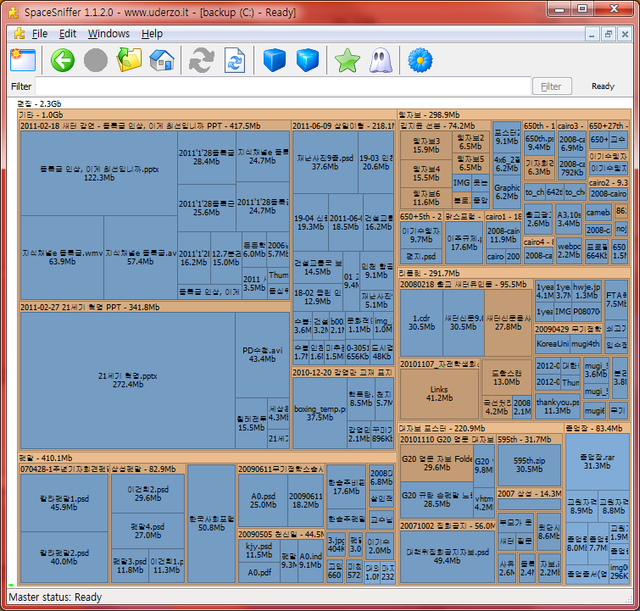This screenshot has height=611, width=640.
Task: Click the 417.5Mb PPT folder header
Action: 155,126
